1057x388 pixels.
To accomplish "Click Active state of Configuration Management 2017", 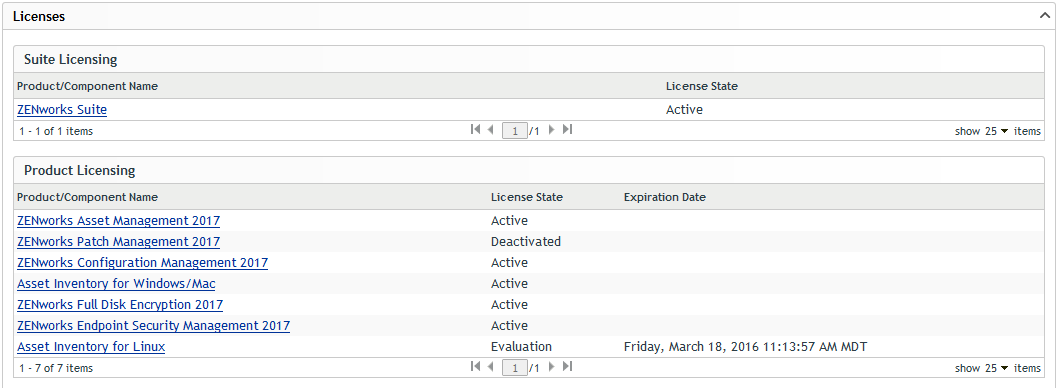I will coord(509,262).
